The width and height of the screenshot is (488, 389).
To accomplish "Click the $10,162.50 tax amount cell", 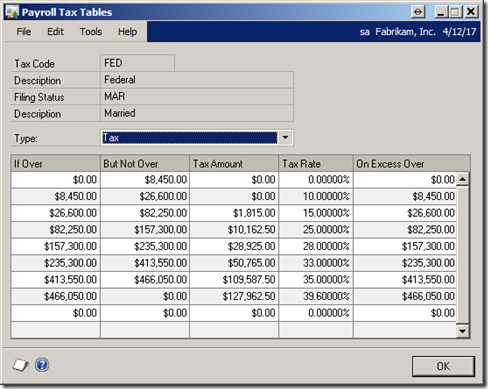I will 234,230.
